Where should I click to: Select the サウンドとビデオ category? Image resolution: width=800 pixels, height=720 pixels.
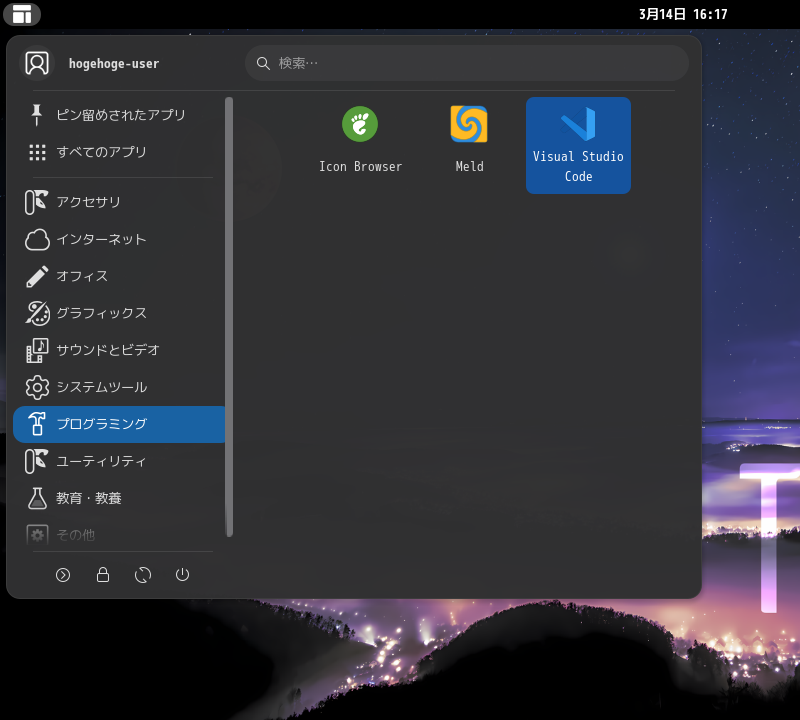(x=115, y=350)
